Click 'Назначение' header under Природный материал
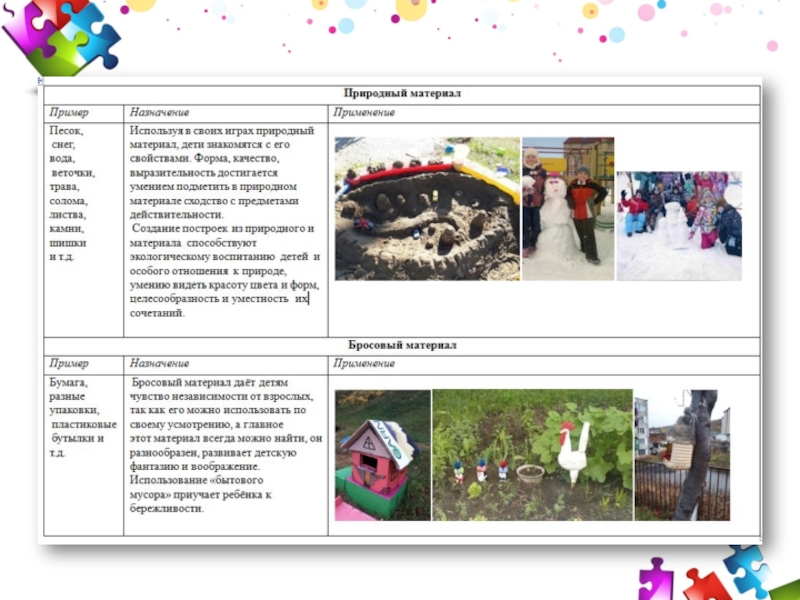 pyautogui.click(x=159, y=112)
